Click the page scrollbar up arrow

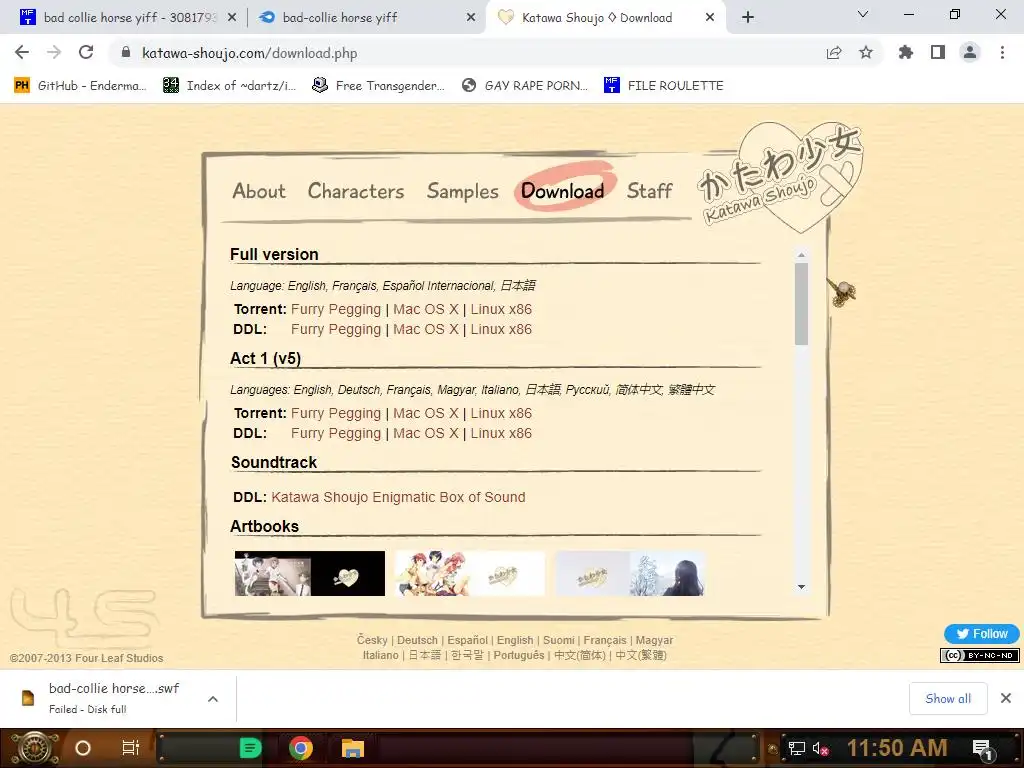pyautogui.click(x=801, y=255)
